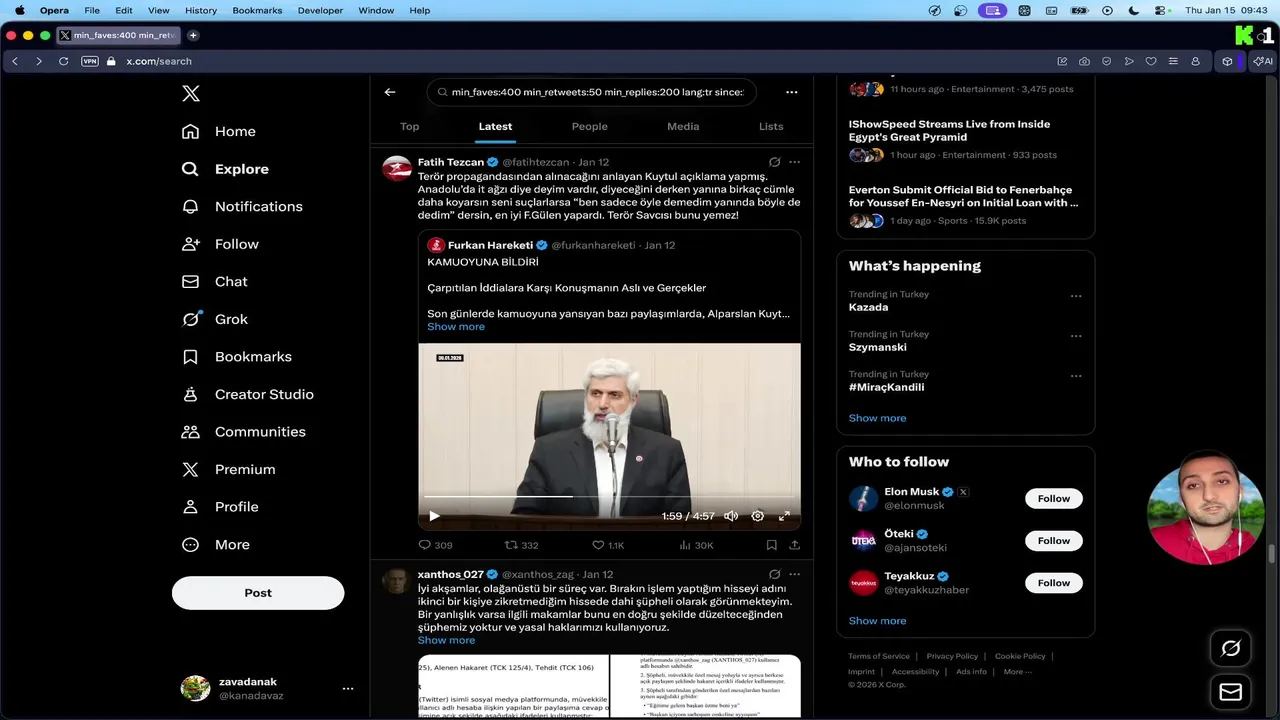1280x720 pixels.
Task: Play the embedded video
Action: point(434,516)
